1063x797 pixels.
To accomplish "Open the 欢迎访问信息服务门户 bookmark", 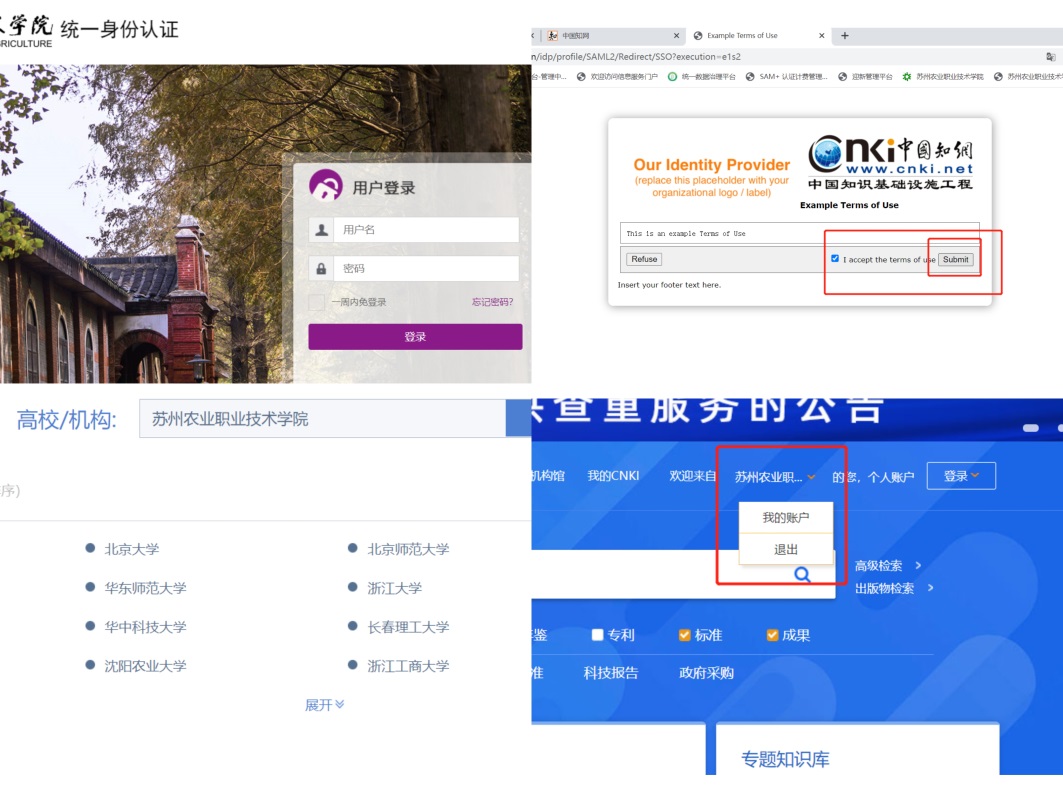I will [x=618, y=77].
